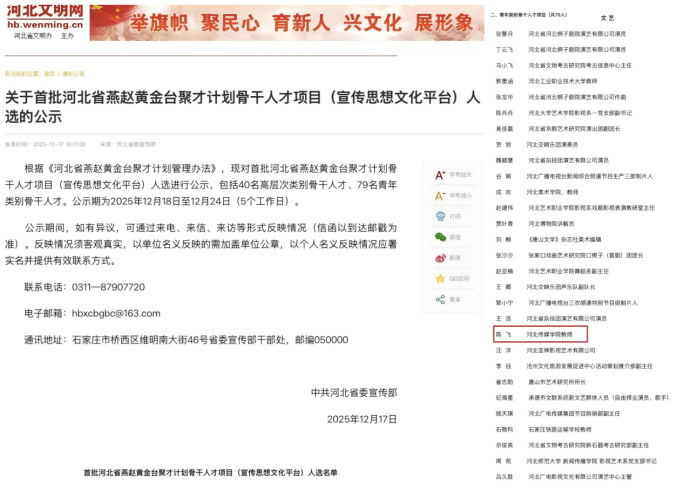Click the print (打印) icon

pos(439,216)
